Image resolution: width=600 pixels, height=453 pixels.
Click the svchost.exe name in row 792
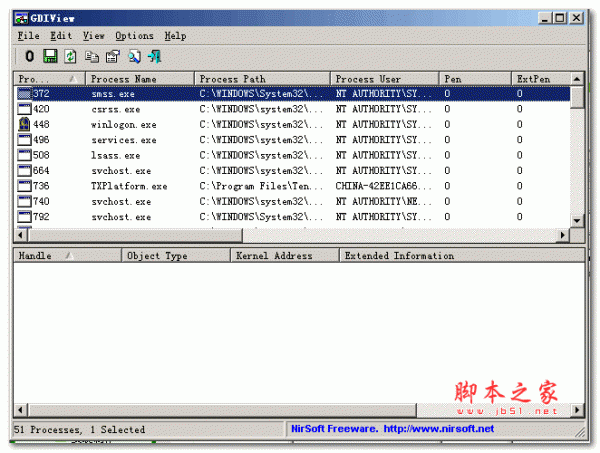point(121,217)
